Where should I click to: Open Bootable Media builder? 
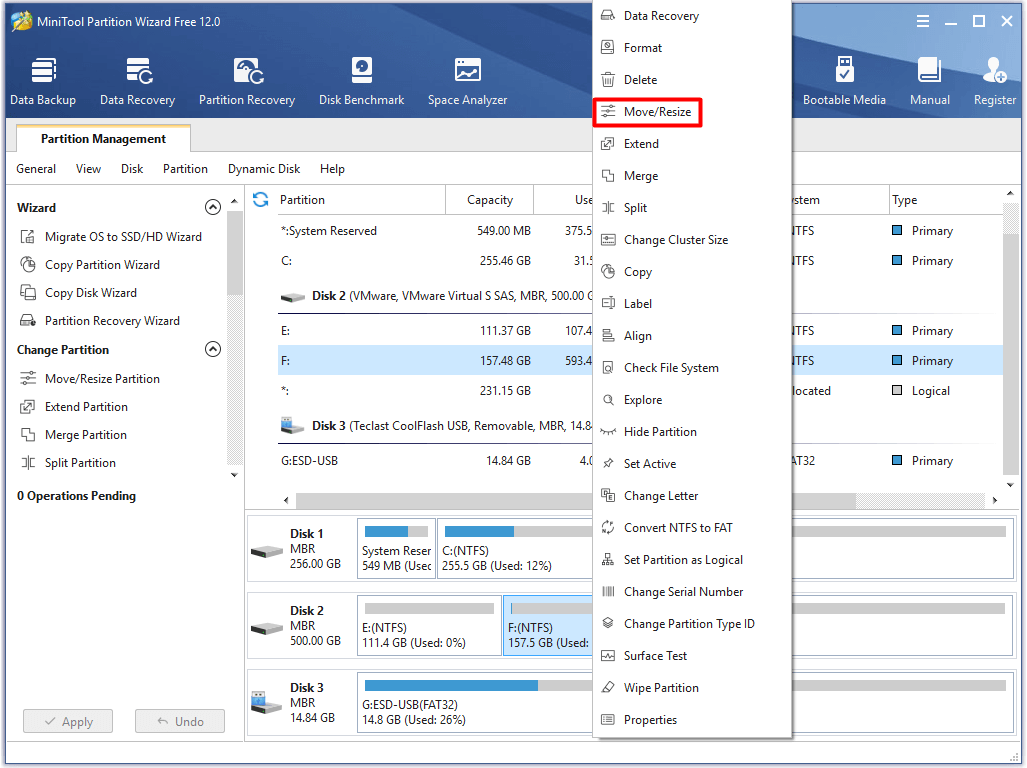(x=844, y=82)
